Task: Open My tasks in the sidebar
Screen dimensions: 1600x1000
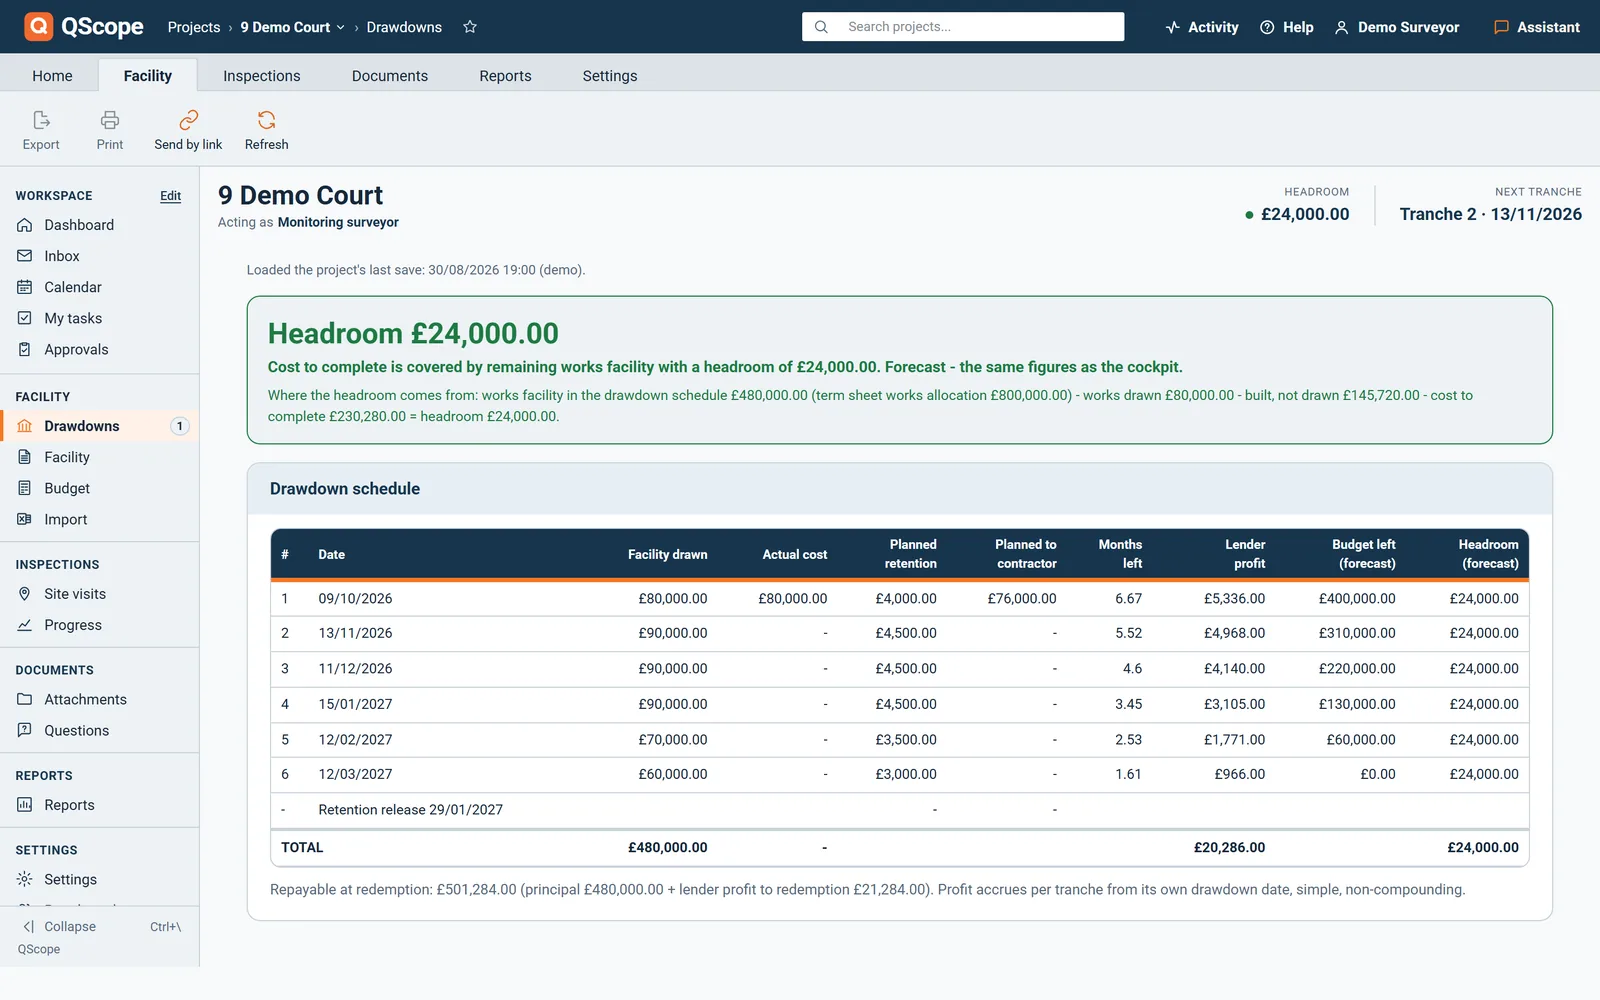Action: coord(99,318)
